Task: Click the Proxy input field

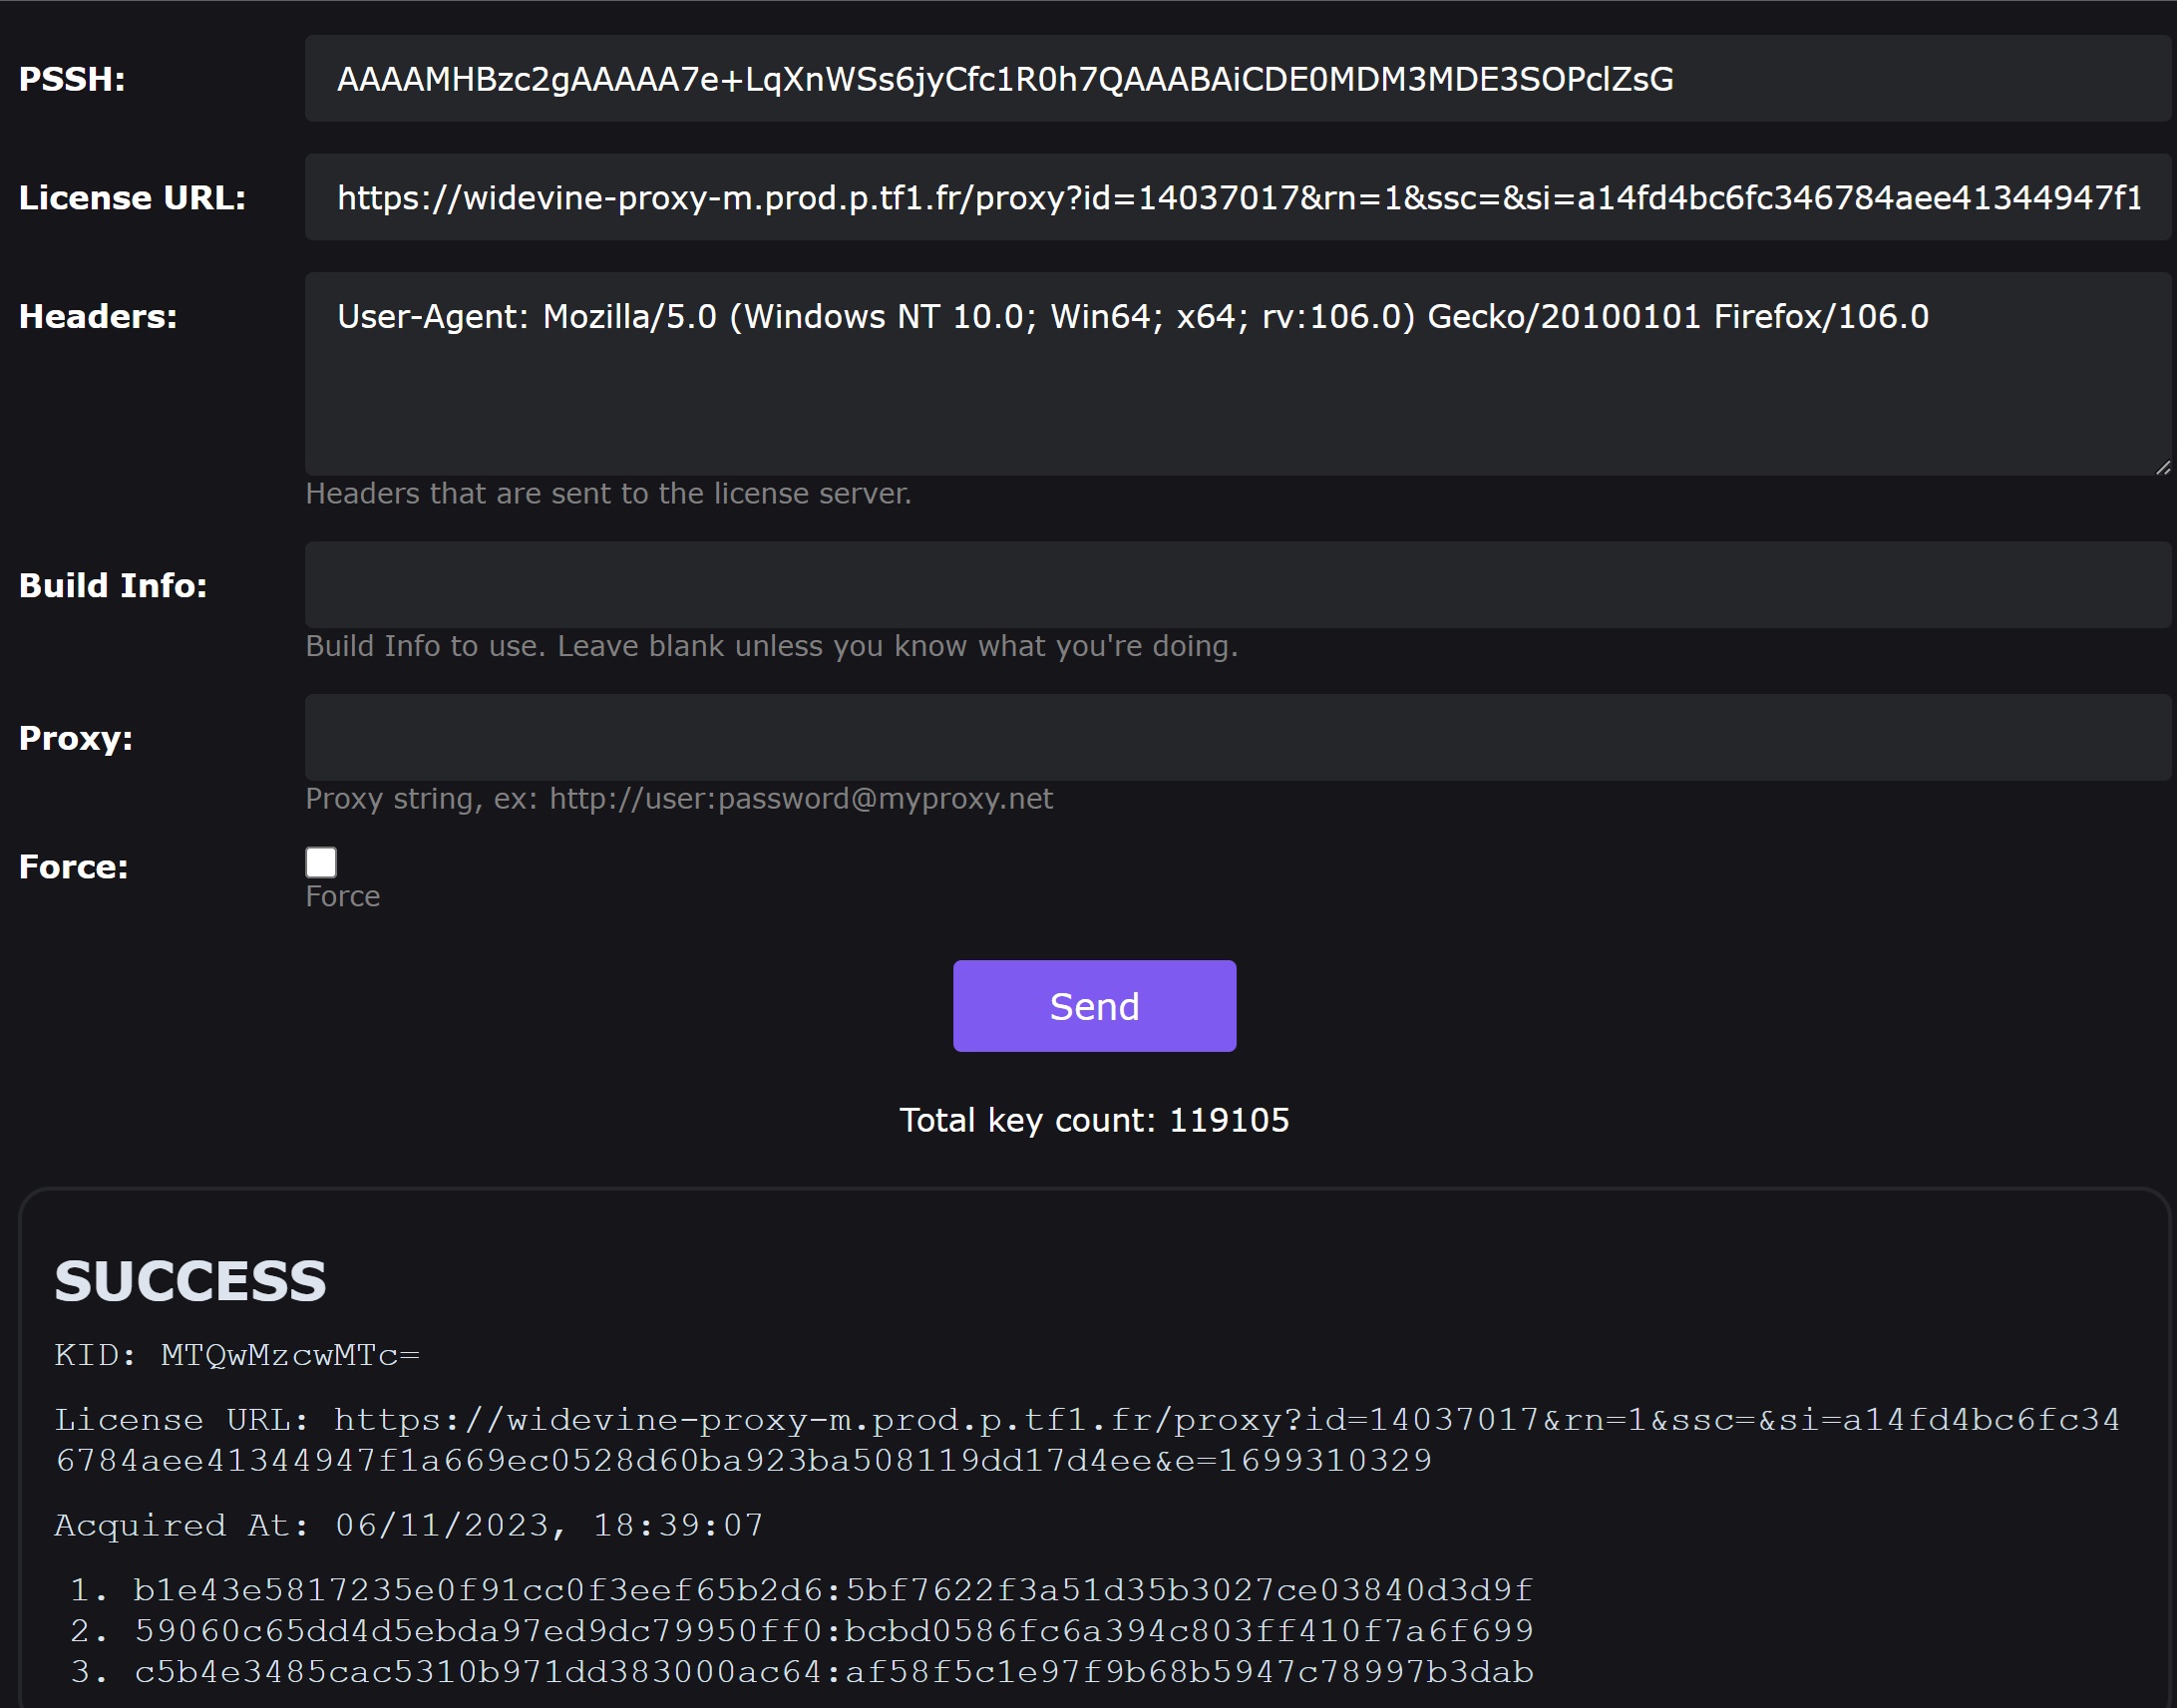Action: (x=1236, y=738)
